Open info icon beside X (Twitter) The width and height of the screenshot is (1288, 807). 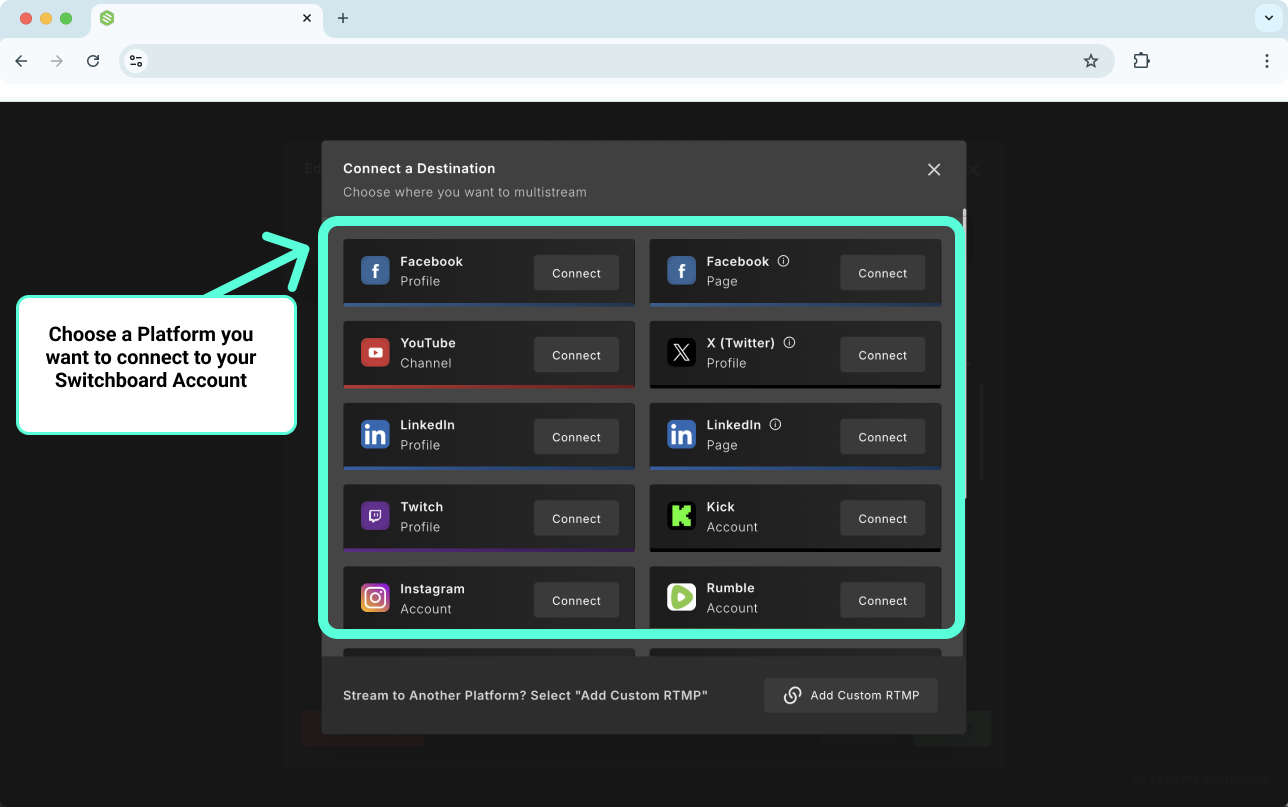point(789,342)
